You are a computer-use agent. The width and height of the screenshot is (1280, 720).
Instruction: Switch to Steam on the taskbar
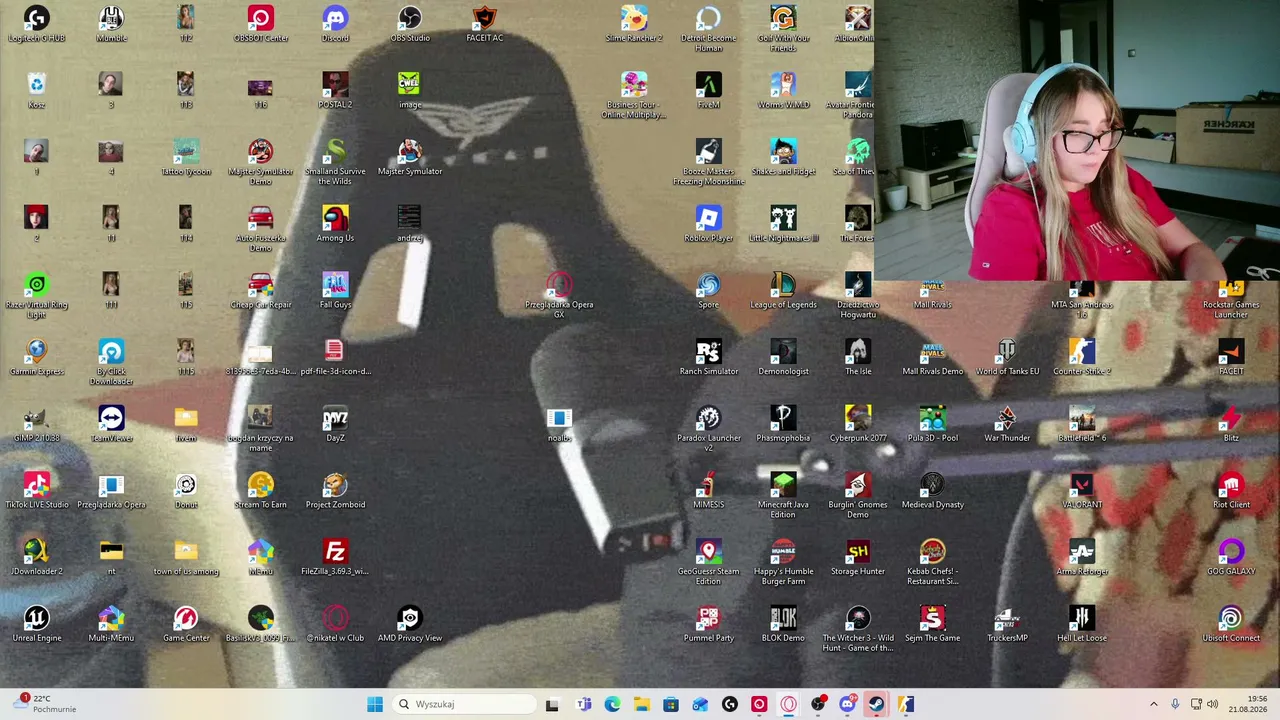pyautogui.click(x=876, y=704)
